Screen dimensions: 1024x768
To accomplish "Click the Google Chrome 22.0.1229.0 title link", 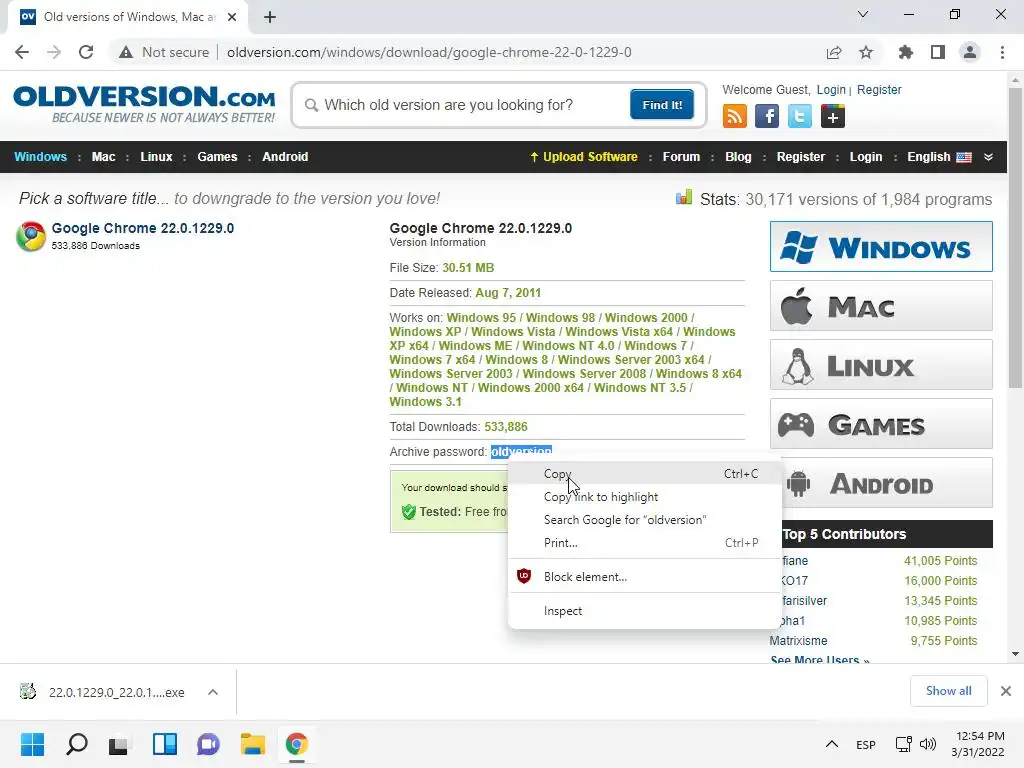I will point(142,228).
